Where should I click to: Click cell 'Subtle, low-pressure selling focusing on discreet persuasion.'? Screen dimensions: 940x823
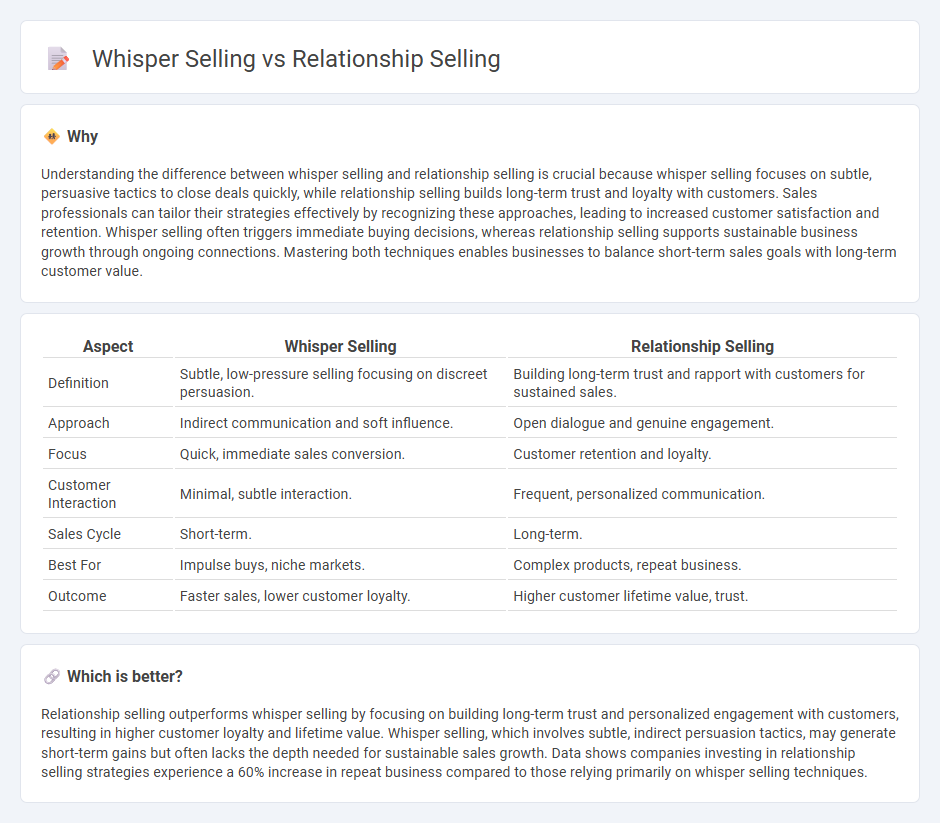[x=340, y=383]
